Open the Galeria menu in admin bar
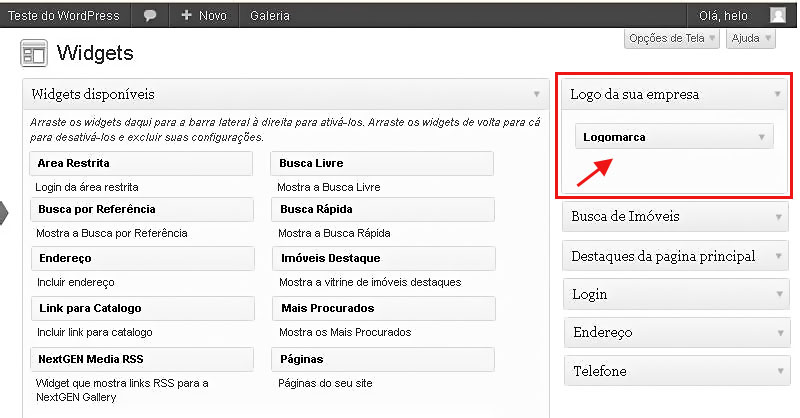The height and width of the screenshot is (418, 800). pyautogui.click(x=270, y=16)
